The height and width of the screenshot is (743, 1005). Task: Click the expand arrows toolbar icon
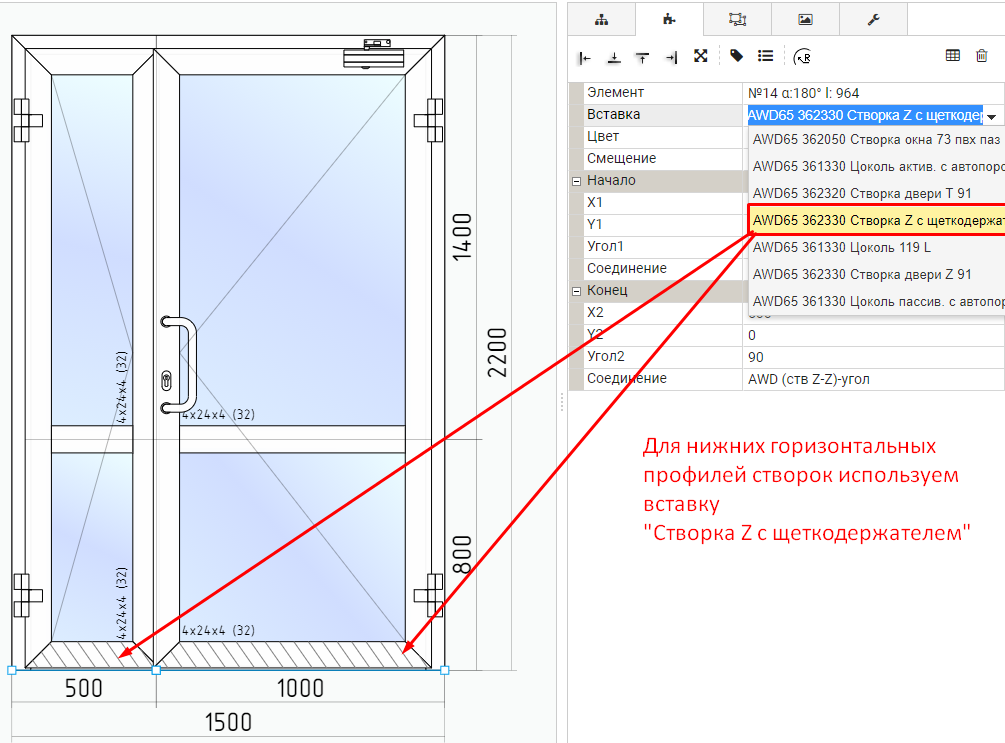701,56
